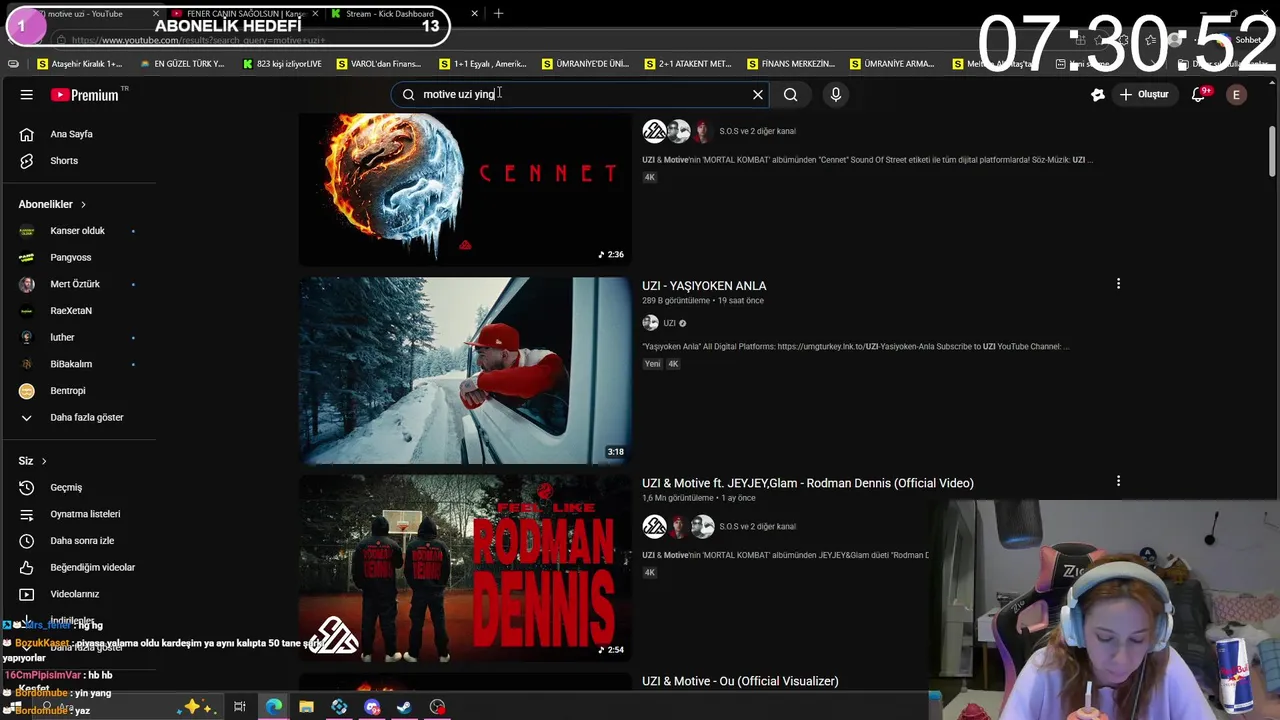This screenshot has height=720, width=1280.
Task: Switch to the Stream - Kick Dashboard tab
Action: (390, 14)
